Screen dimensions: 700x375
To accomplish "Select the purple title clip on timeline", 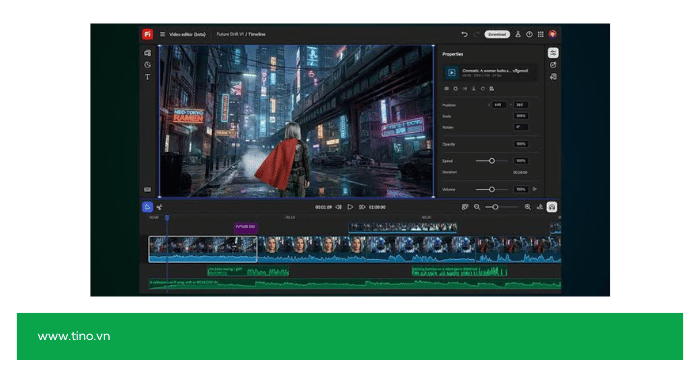I will [246, 228].
